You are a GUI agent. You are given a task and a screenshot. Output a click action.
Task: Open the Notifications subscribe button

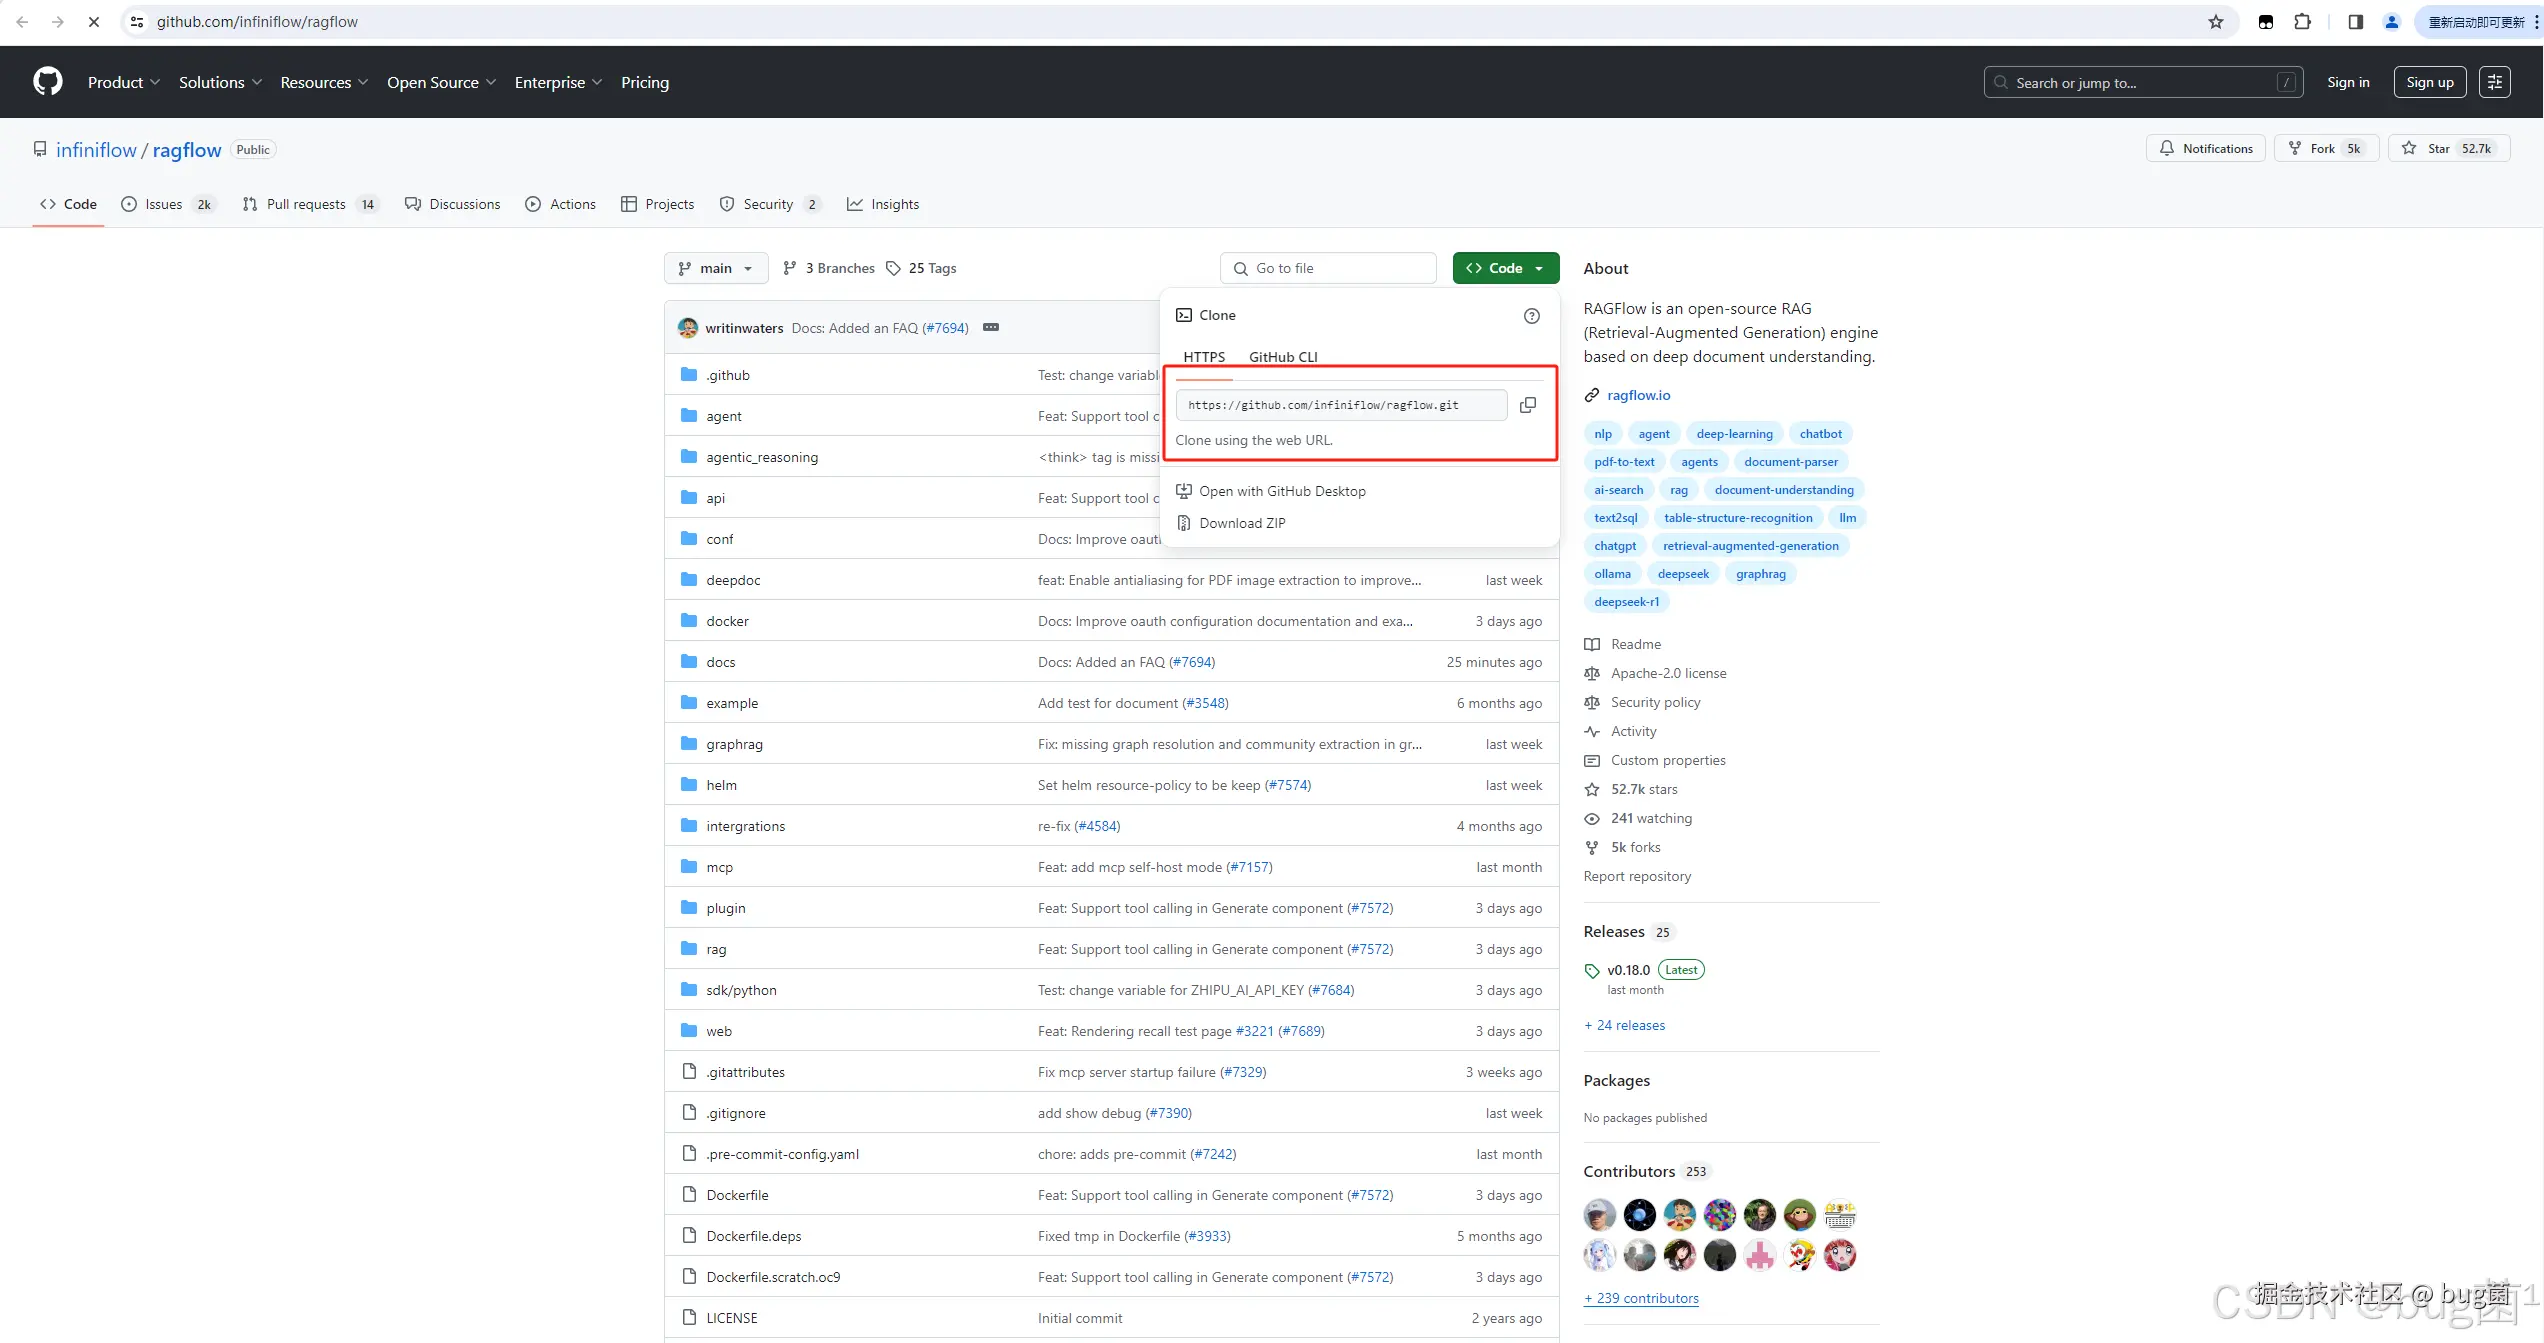pos(2205,149)
